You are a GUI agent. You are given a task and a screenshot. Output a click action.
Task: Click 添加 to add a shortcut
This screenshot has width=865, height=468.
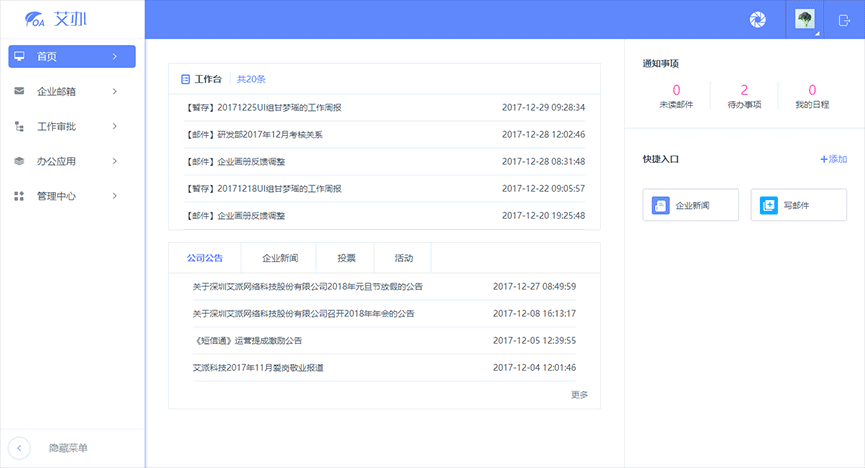(833, 159)
